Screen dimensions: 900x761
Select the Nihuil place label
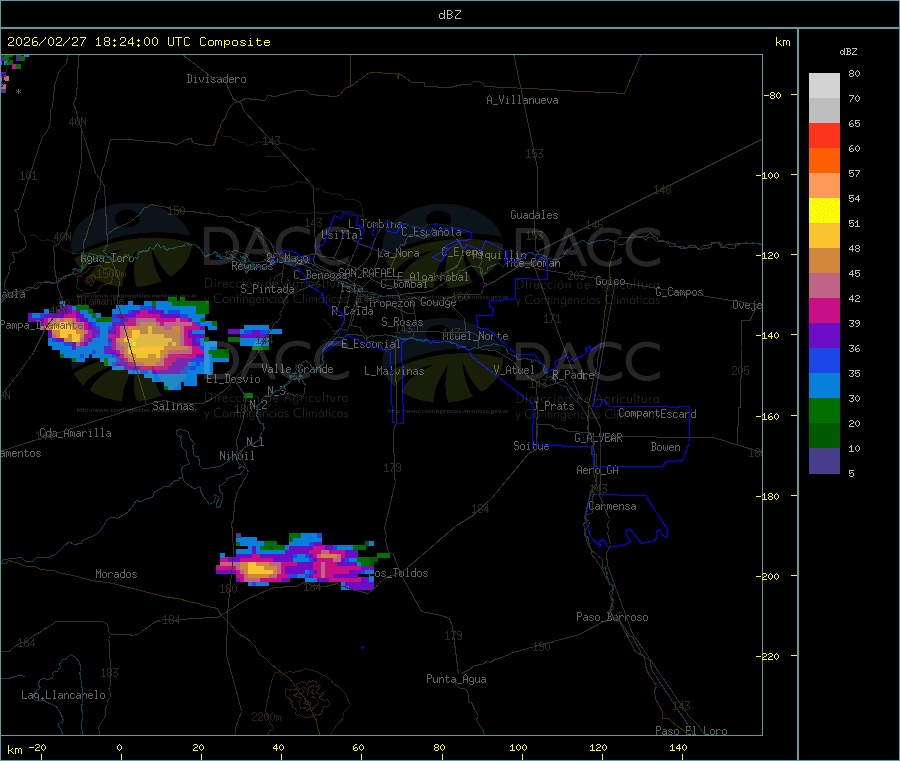click(236, 456)
